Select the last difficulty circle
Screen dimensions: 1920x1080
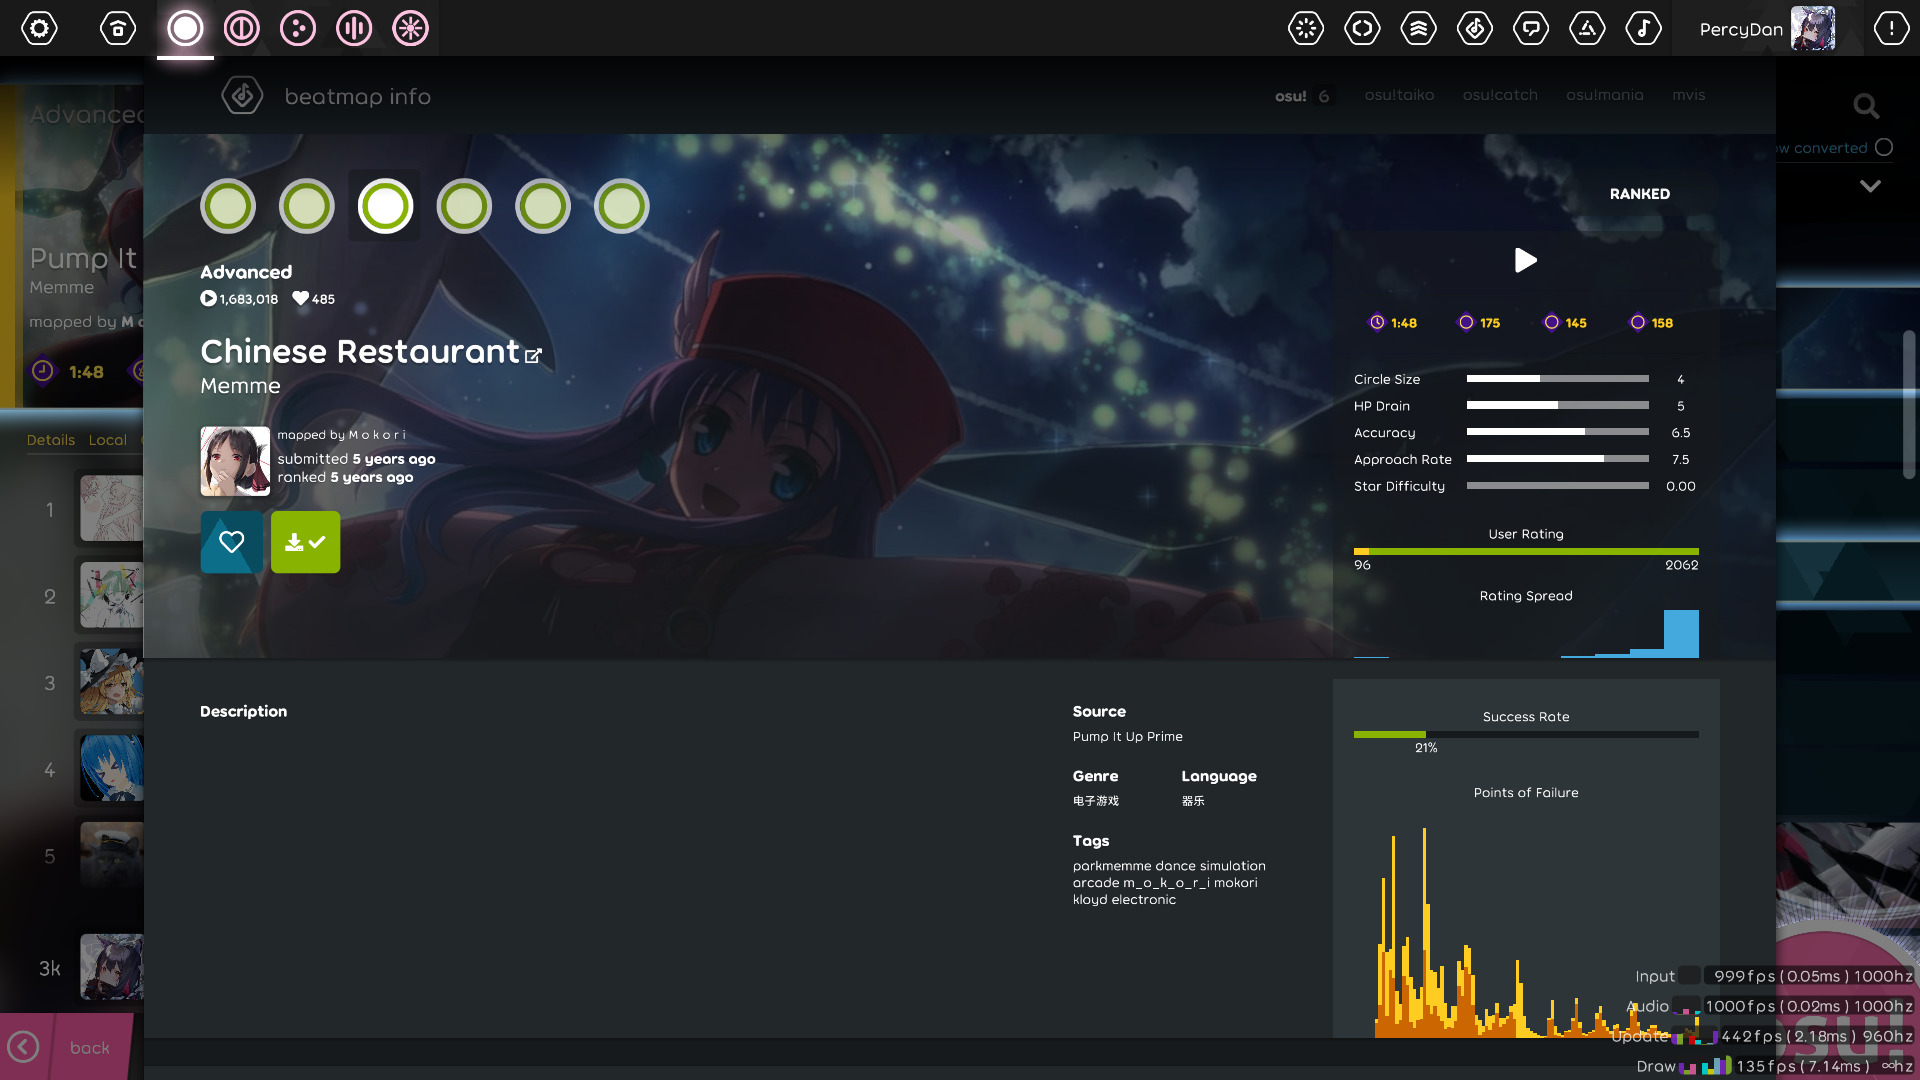pyautogui.click(x=621, y=206)
